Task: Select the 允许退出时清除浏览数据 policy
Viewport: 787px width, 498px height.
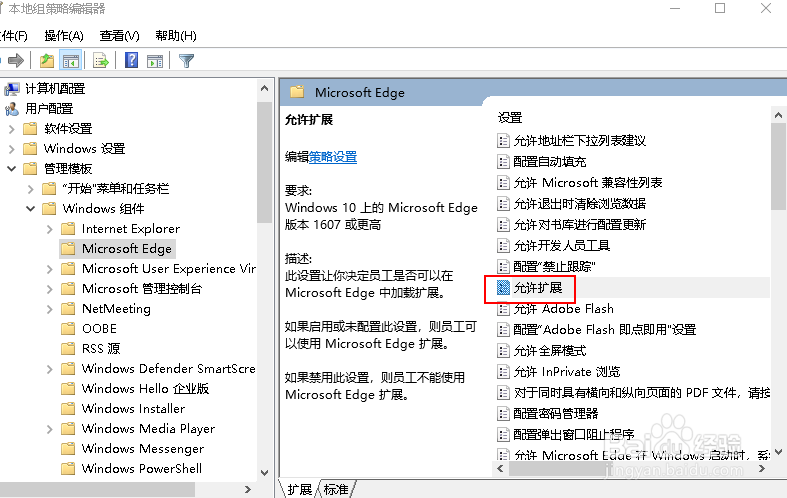Action: (580, 204)
